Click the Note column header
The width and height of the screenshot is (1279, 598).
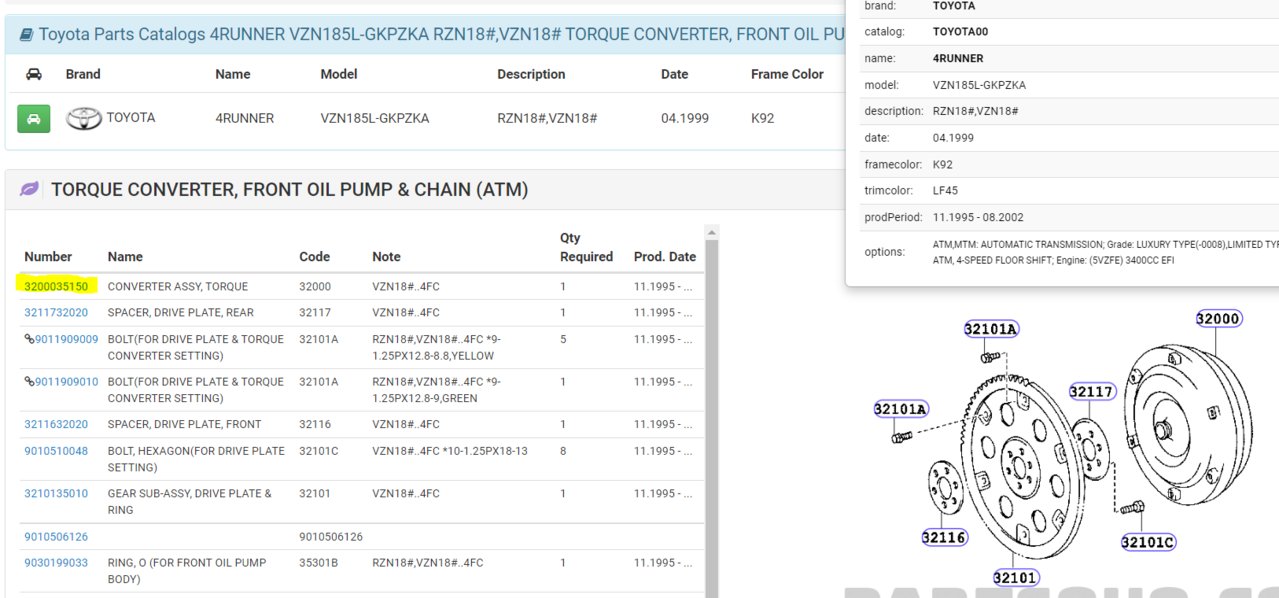[x=386, y=257]
